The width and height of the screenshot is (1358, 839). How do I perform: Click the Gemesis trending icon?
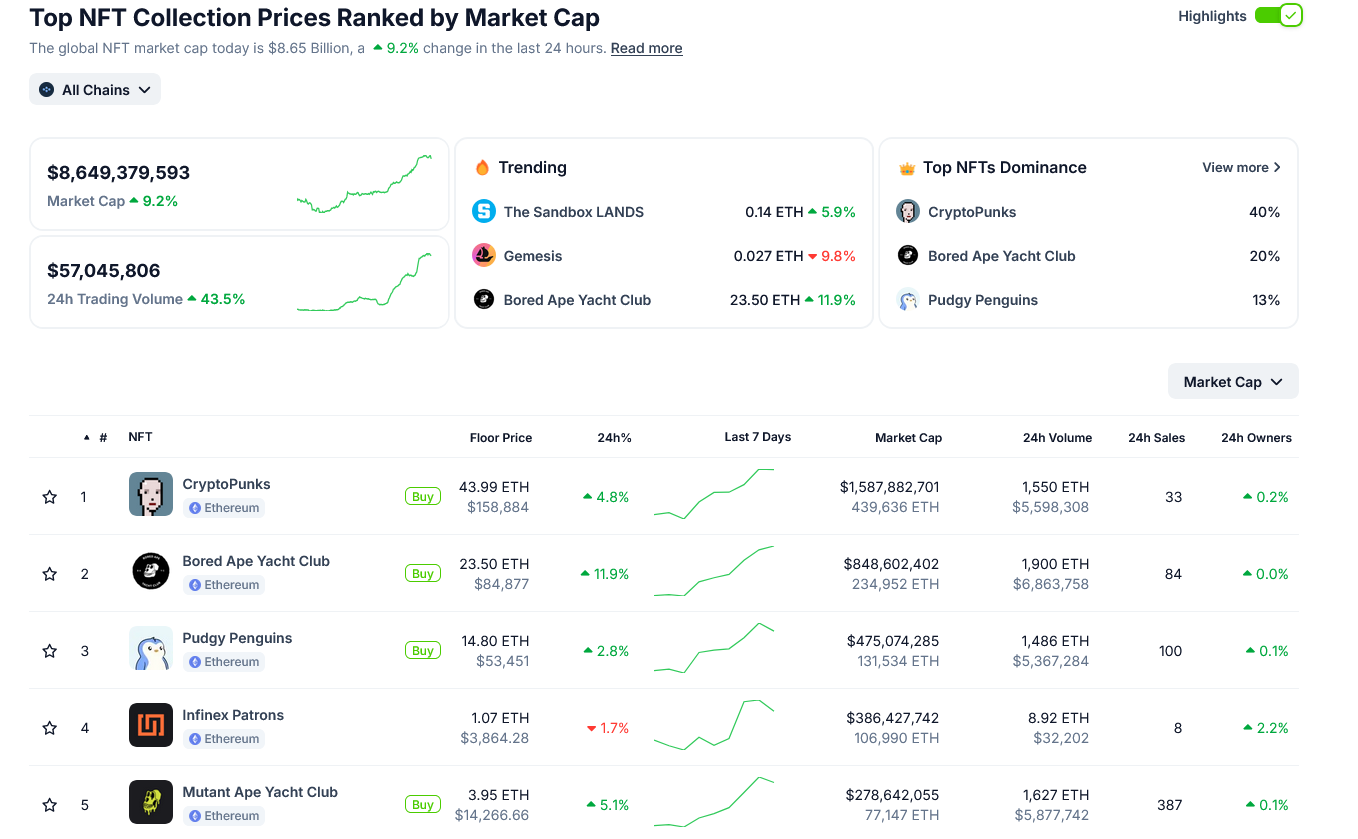coord(484,255)
